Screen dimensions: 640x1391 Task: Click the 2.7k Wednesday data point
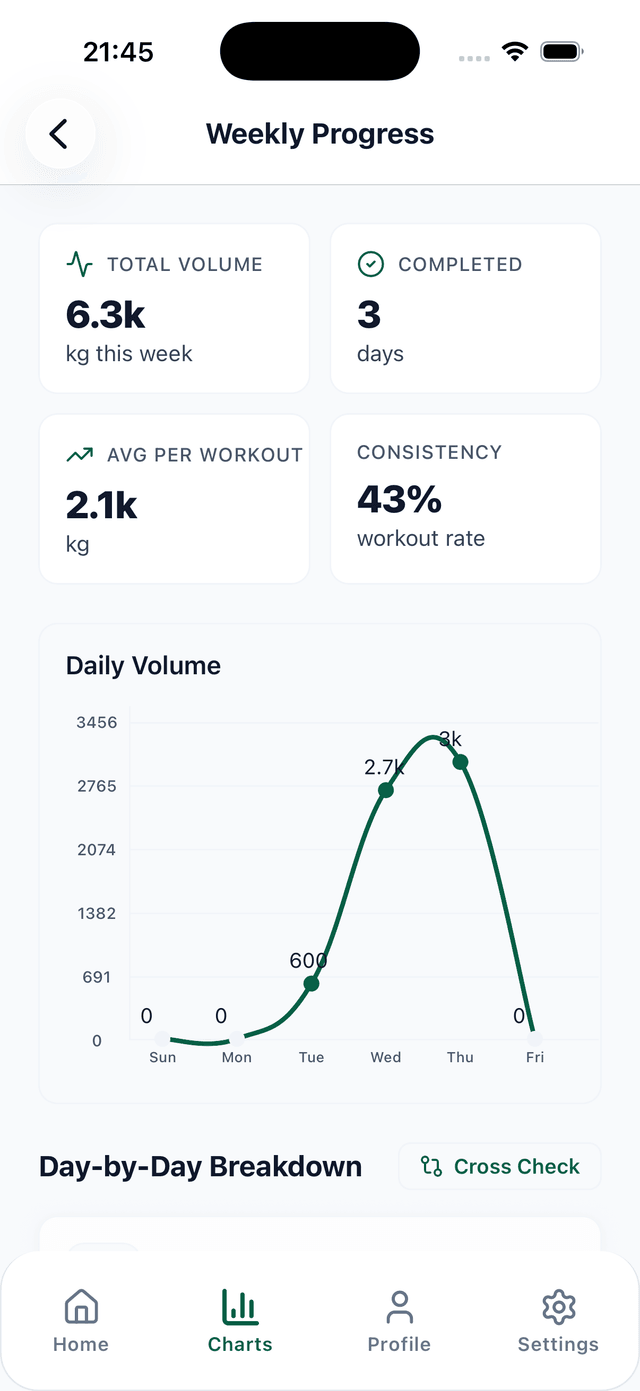click(385, 790)
